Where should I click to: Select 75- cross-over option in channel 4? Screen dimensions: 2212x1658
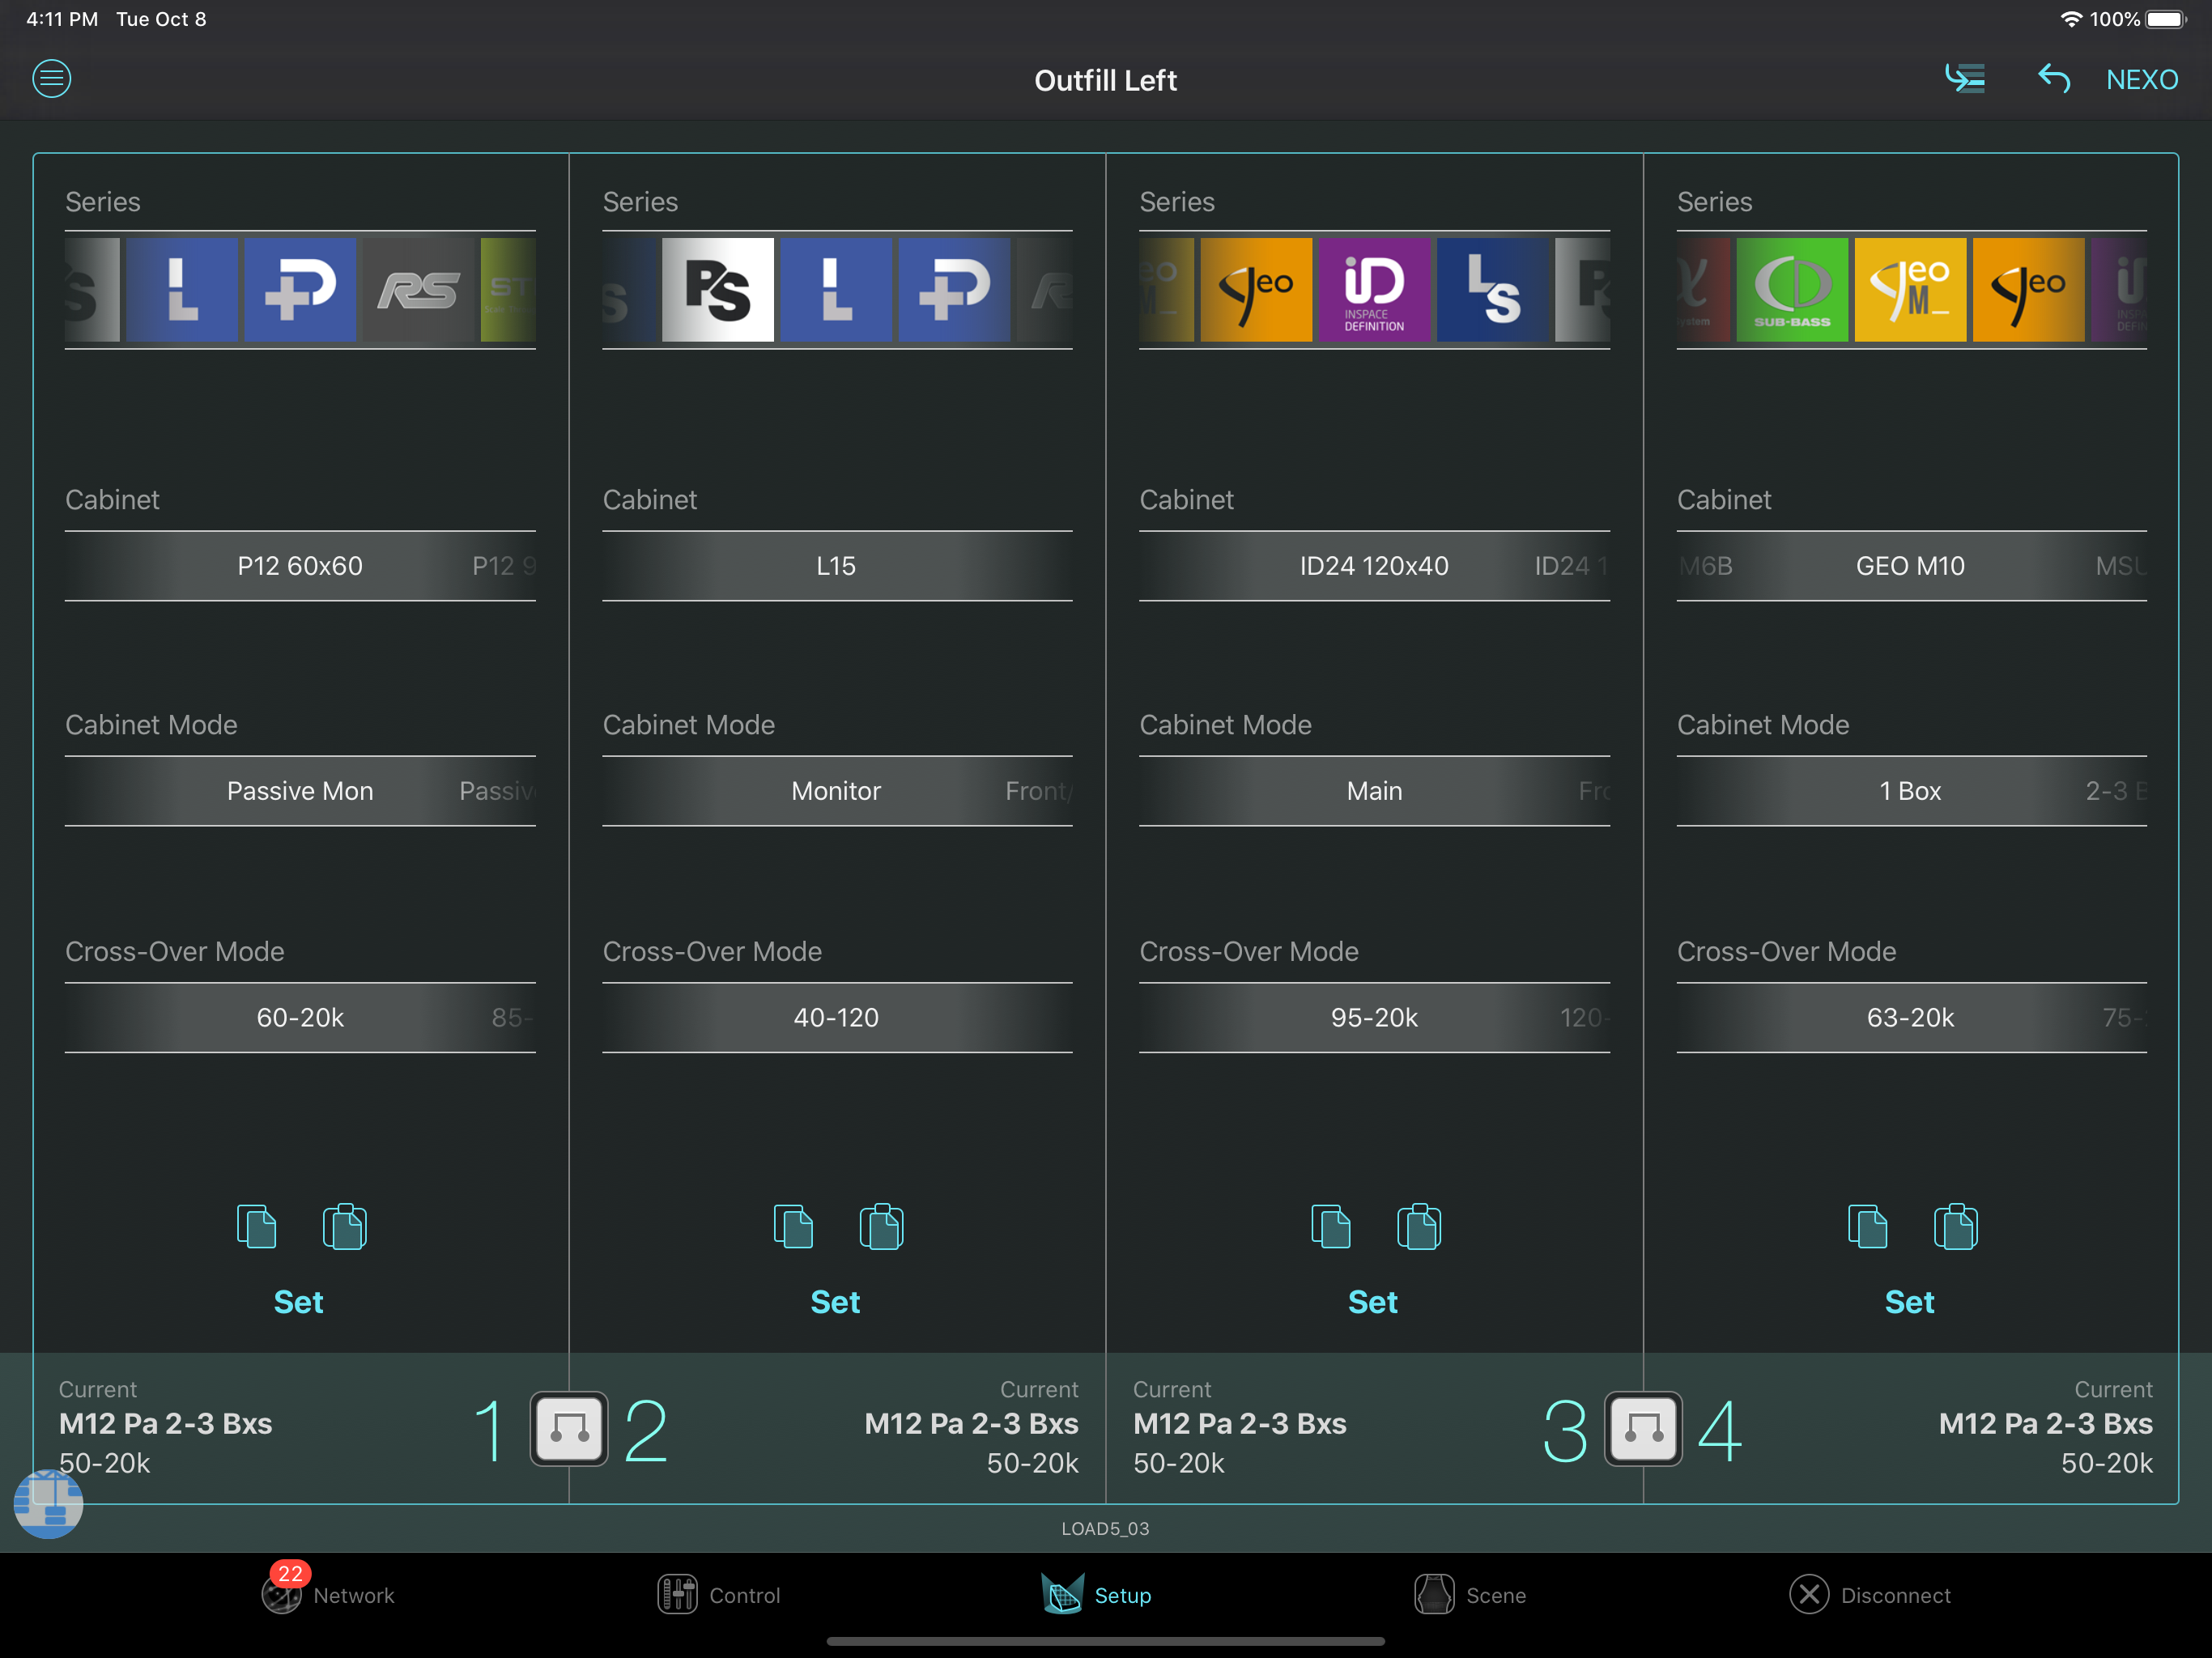coord(2124,1017)
